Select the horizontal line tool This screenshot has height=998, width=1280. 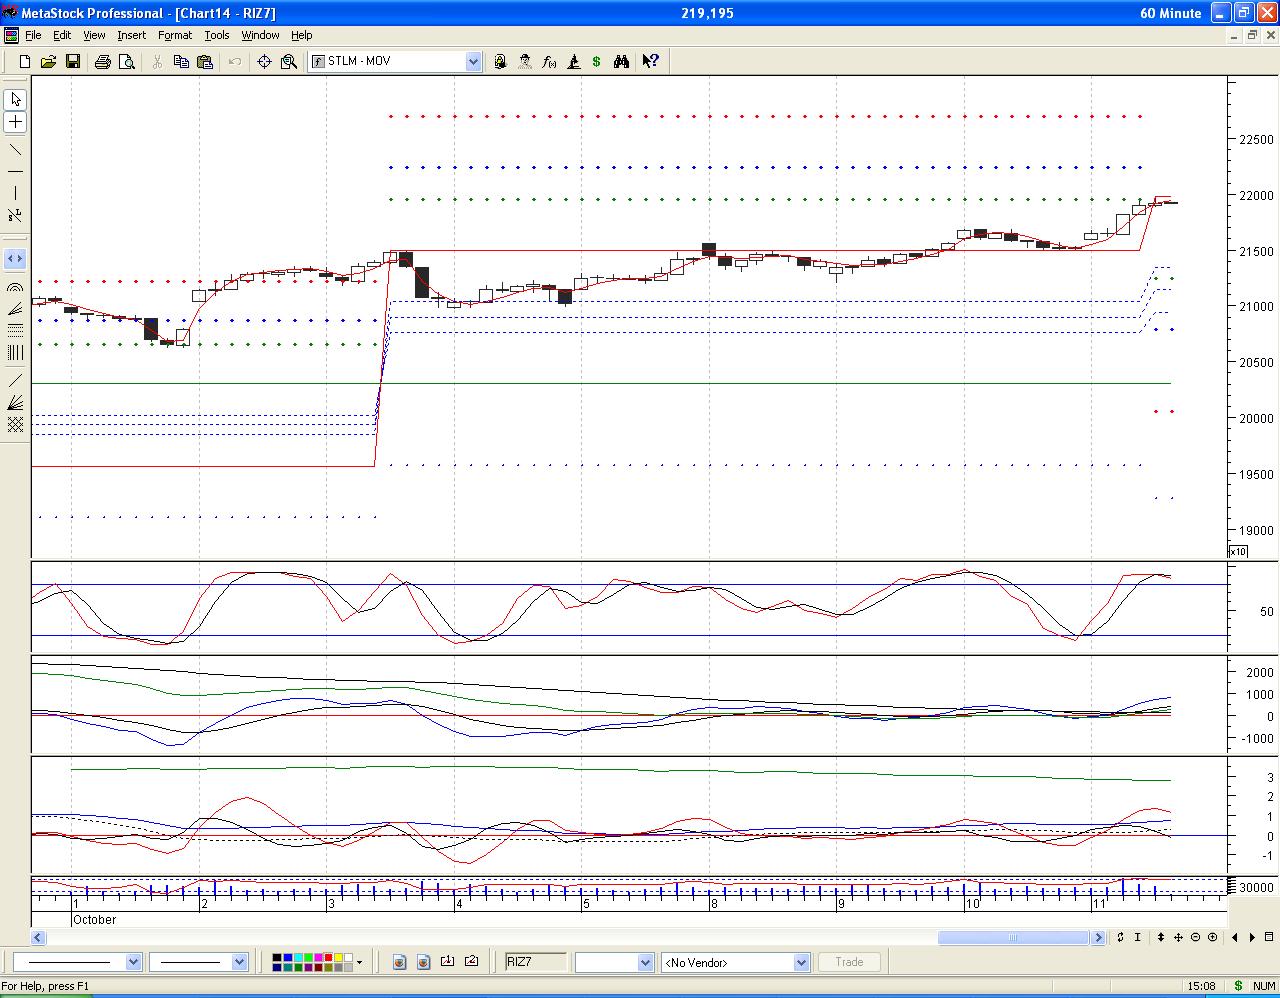pyautogui.click(x=15, y=172)
